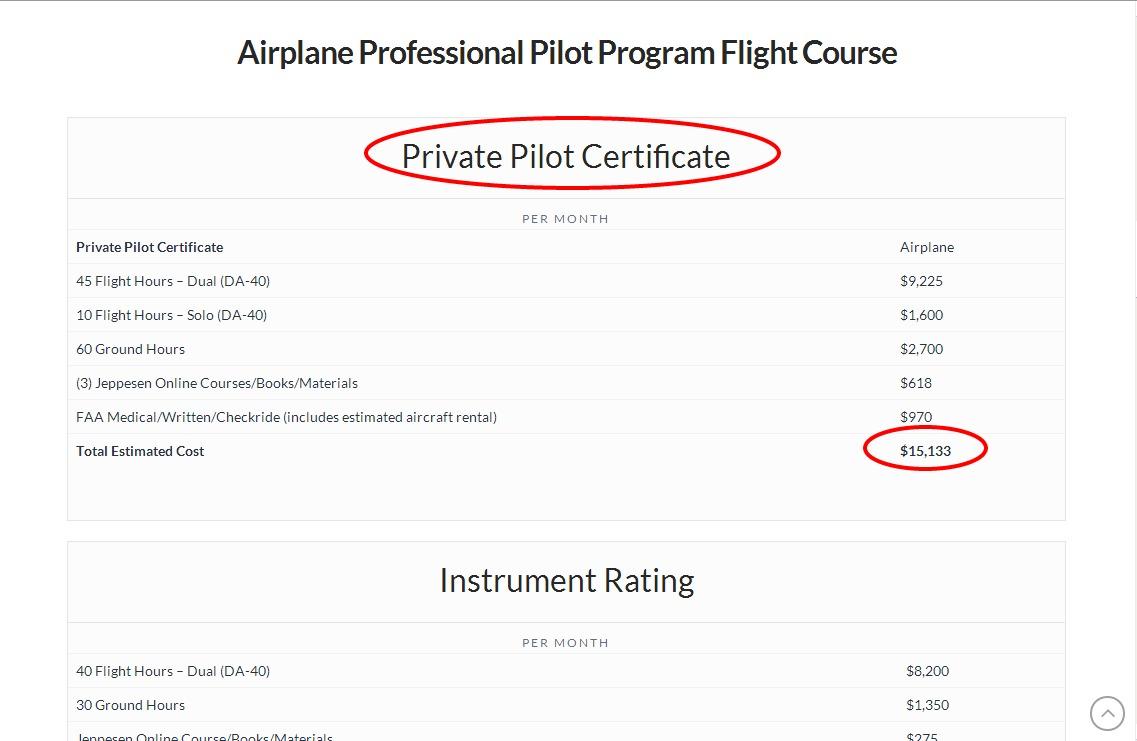This screenshot has width=1137, height=741.
Task: Click the $9,225 price value
Action: (x=921, y=281)
